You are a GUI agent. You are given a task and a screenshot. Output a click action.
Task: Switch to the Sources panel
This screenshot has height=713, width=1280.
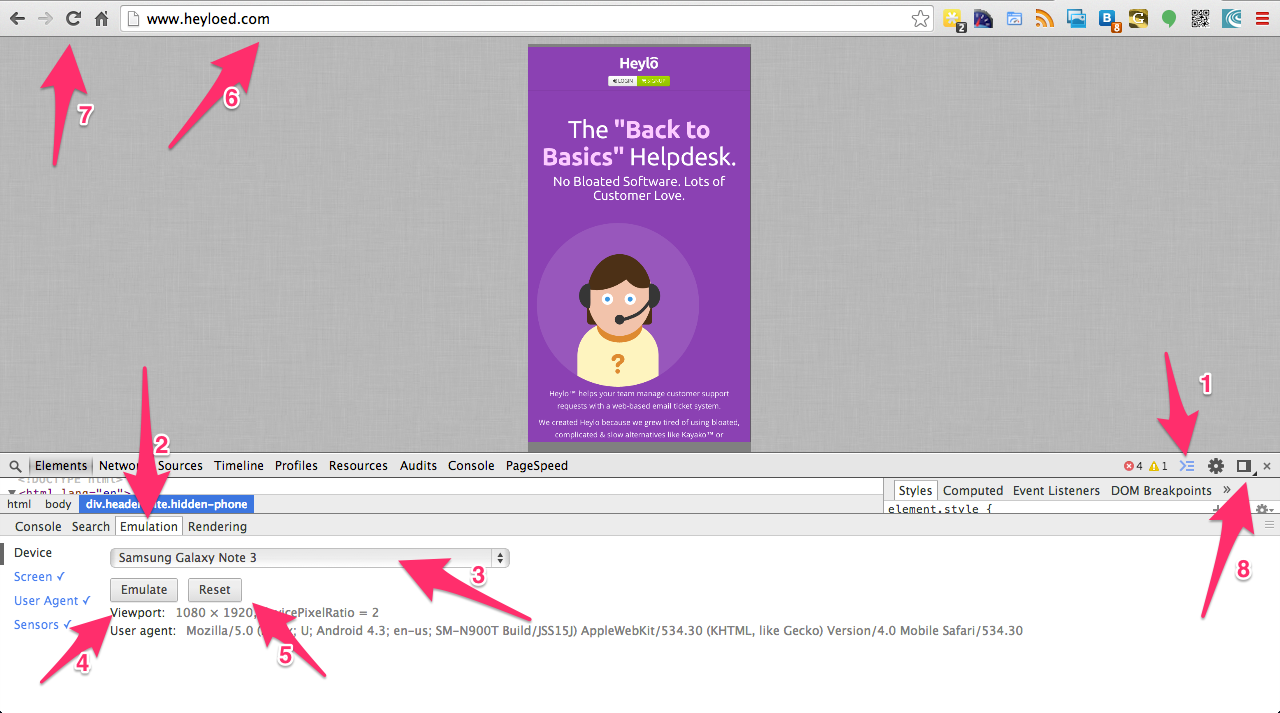(x=180, y=466)
